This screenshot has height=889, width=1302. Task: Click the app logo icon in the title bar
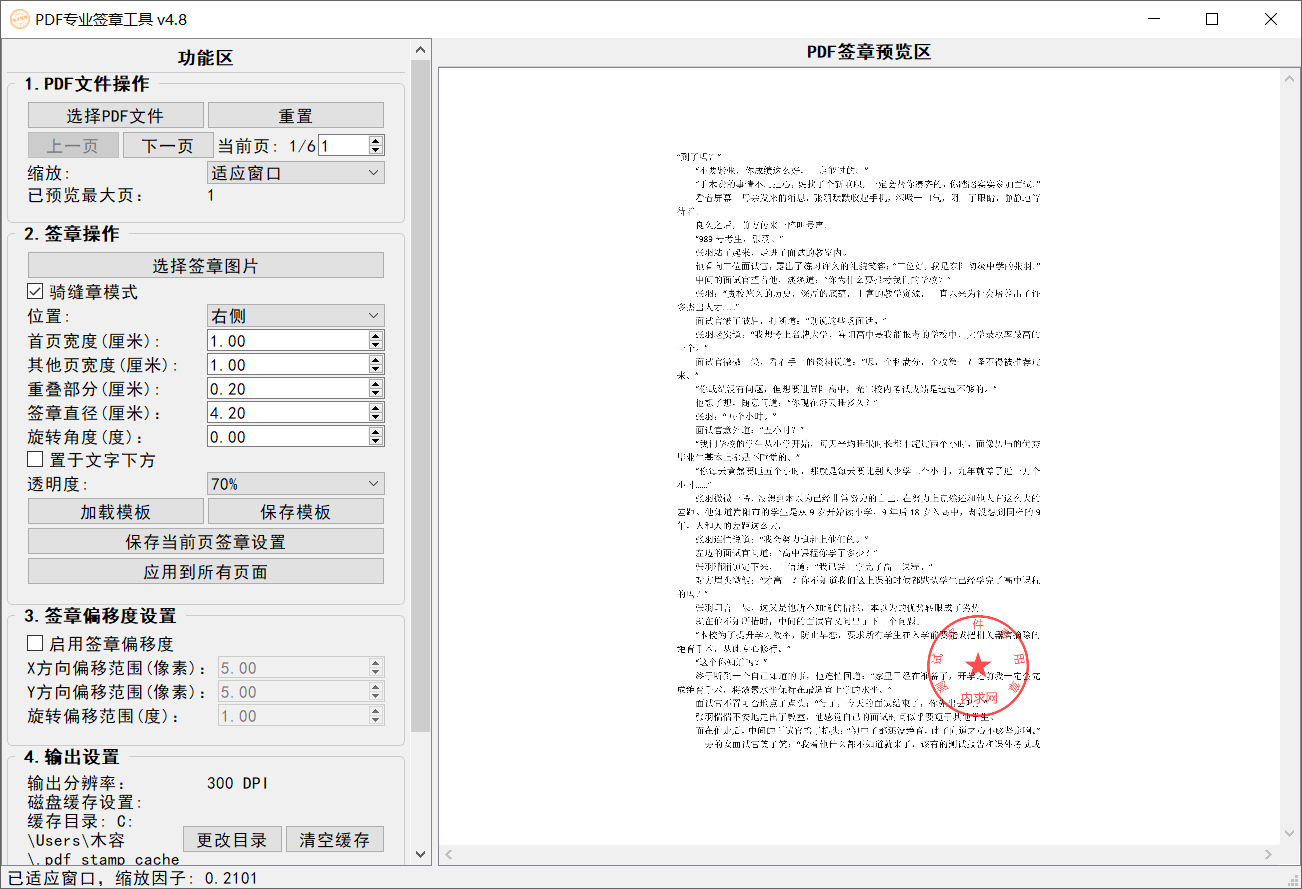pyautogui.click(x=20, y=19)
